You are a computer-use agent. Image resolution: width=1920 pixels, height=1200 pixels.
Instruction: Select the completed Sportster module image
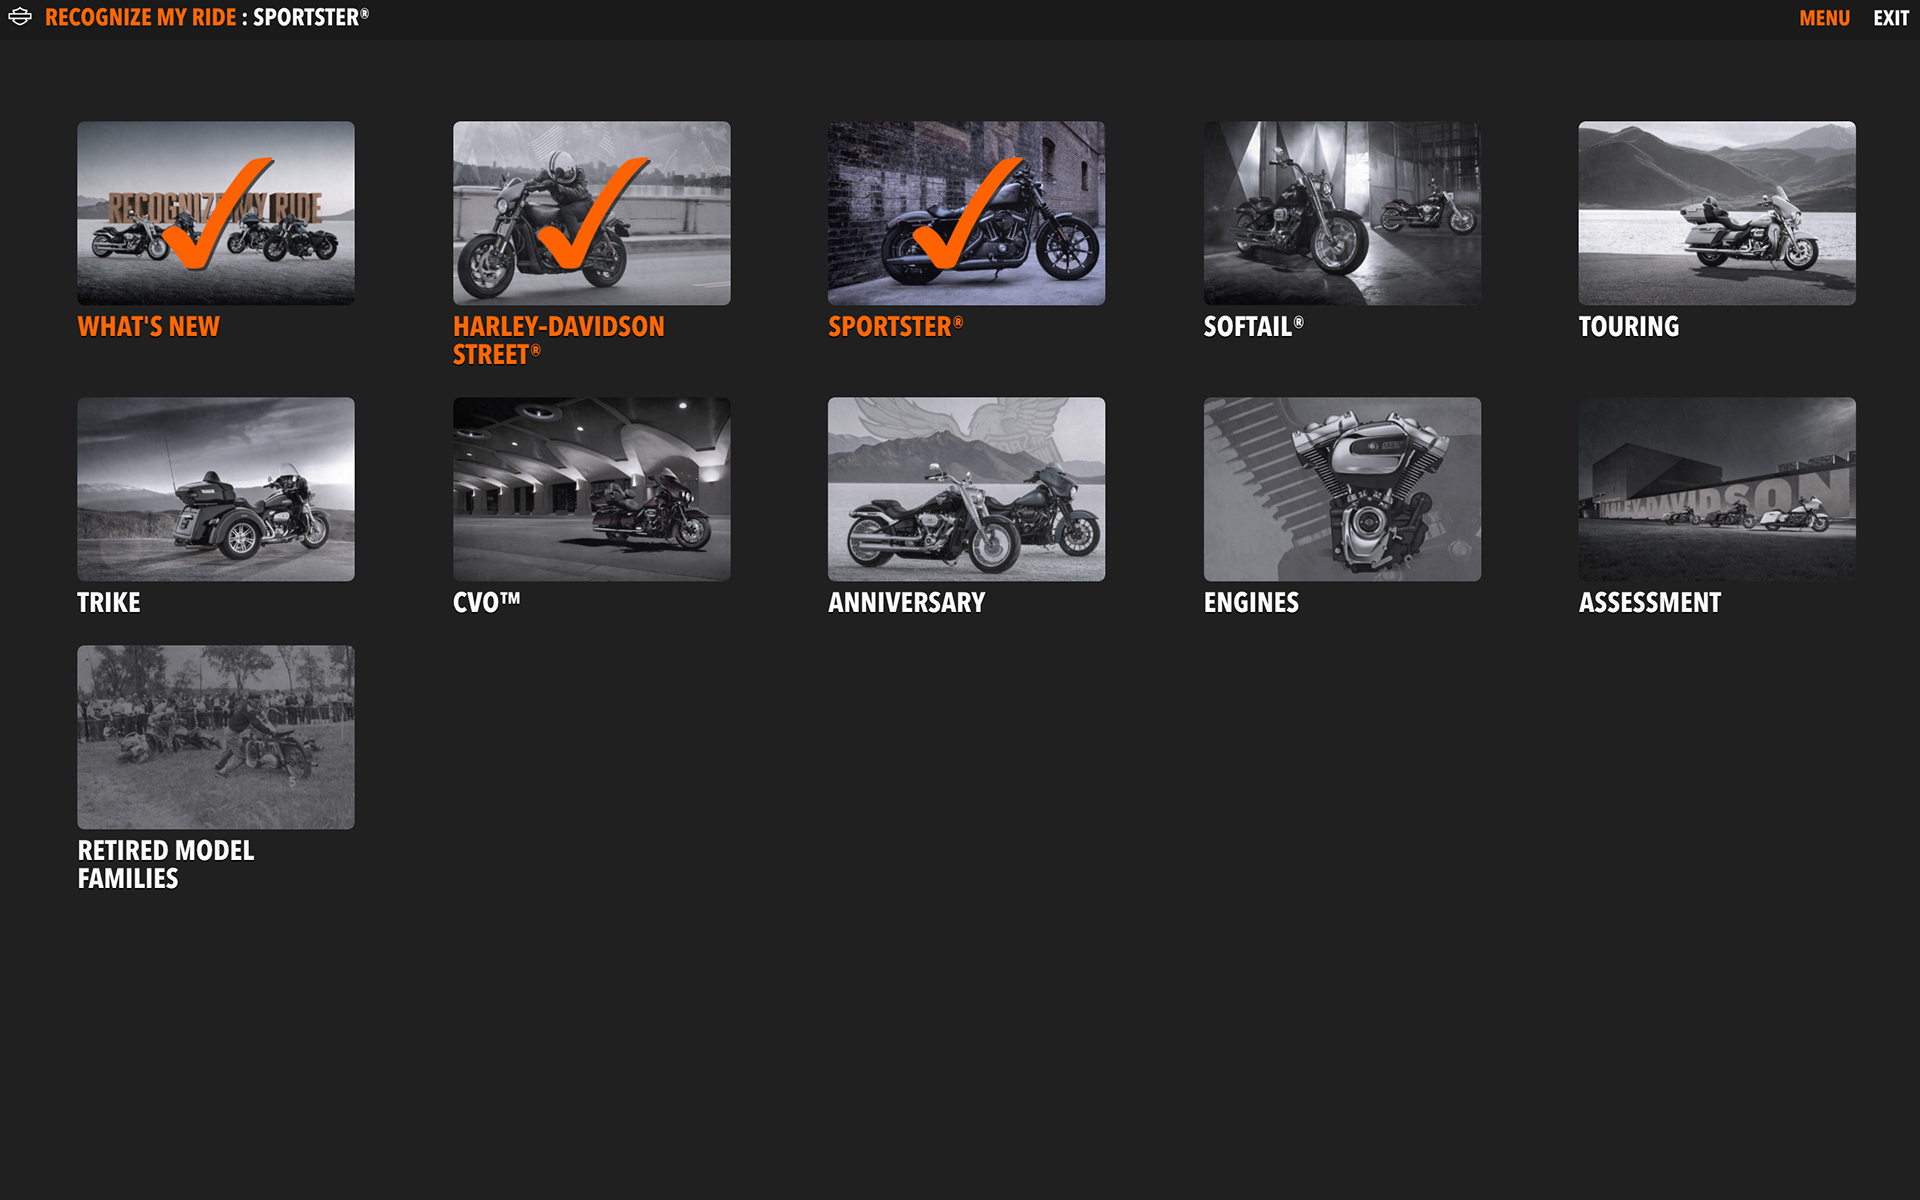click(967, 213)
